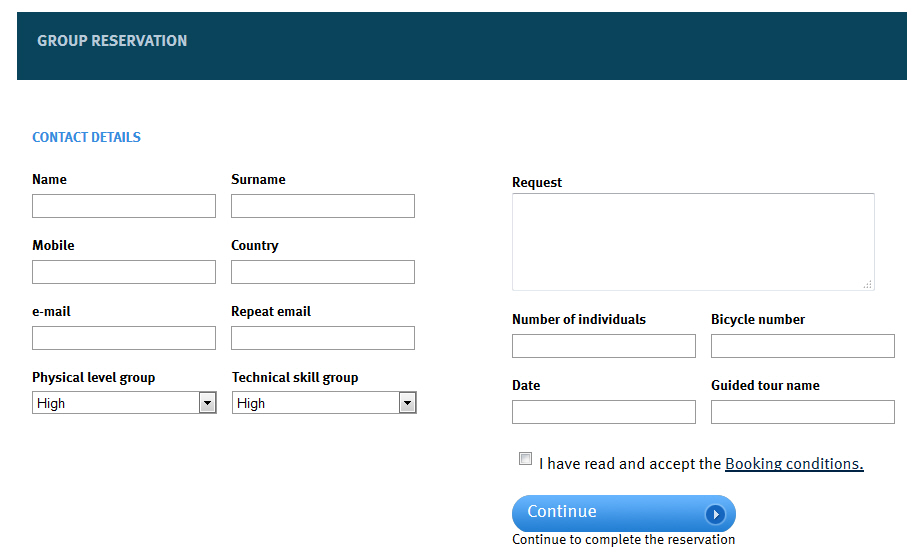Grab the Request textarea resize handle
This screenshot has width=921, height=560.
pos(868,284)
